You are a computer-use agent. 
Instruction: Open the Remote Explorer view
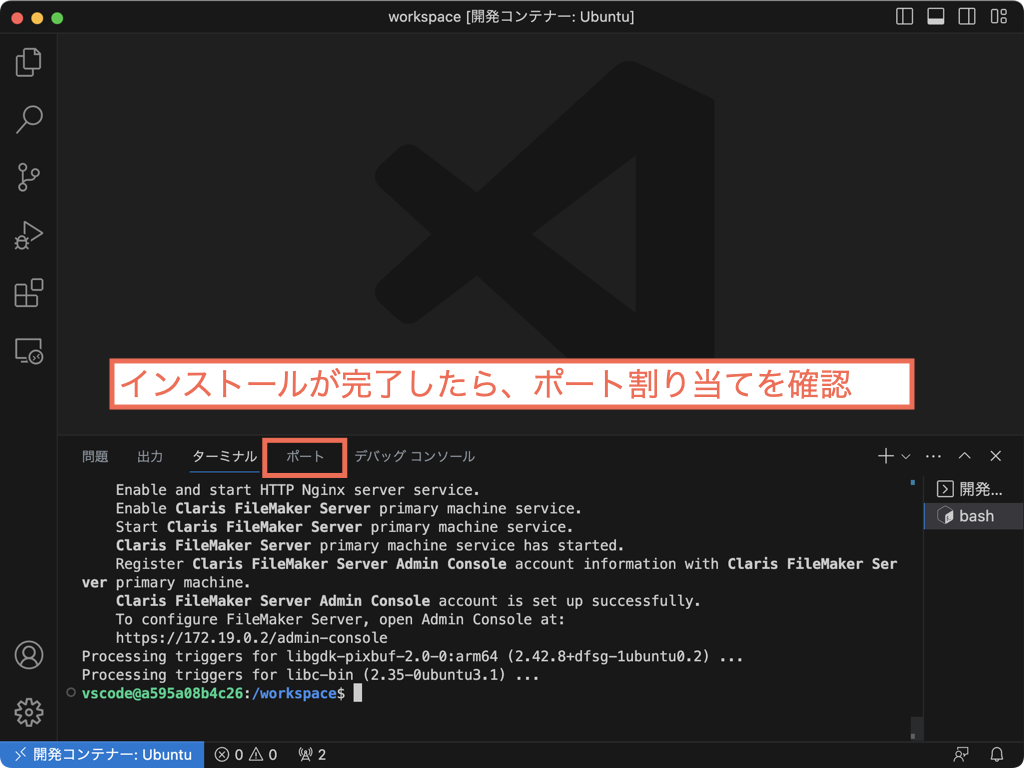click(x=29, y=351)
